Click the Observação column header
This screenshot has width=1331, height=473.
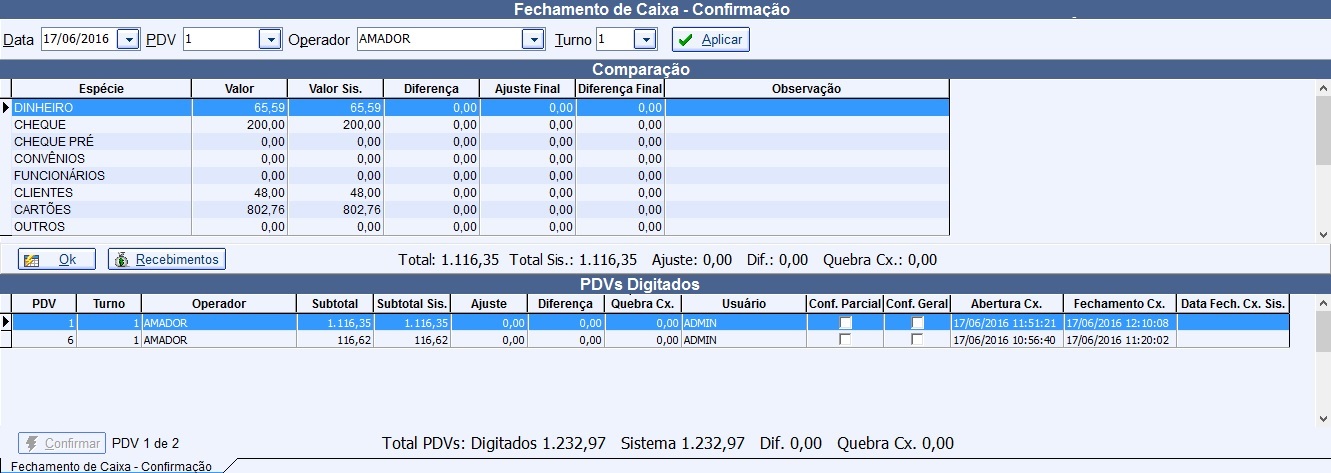tap(807, 89)
